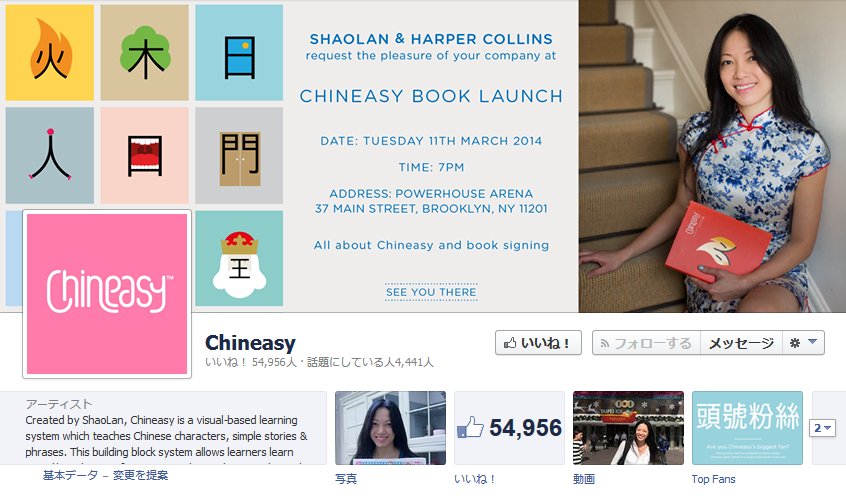This screenshot has height=499, width=846.
Task: Click the person character tile
Action: (50, 155)
